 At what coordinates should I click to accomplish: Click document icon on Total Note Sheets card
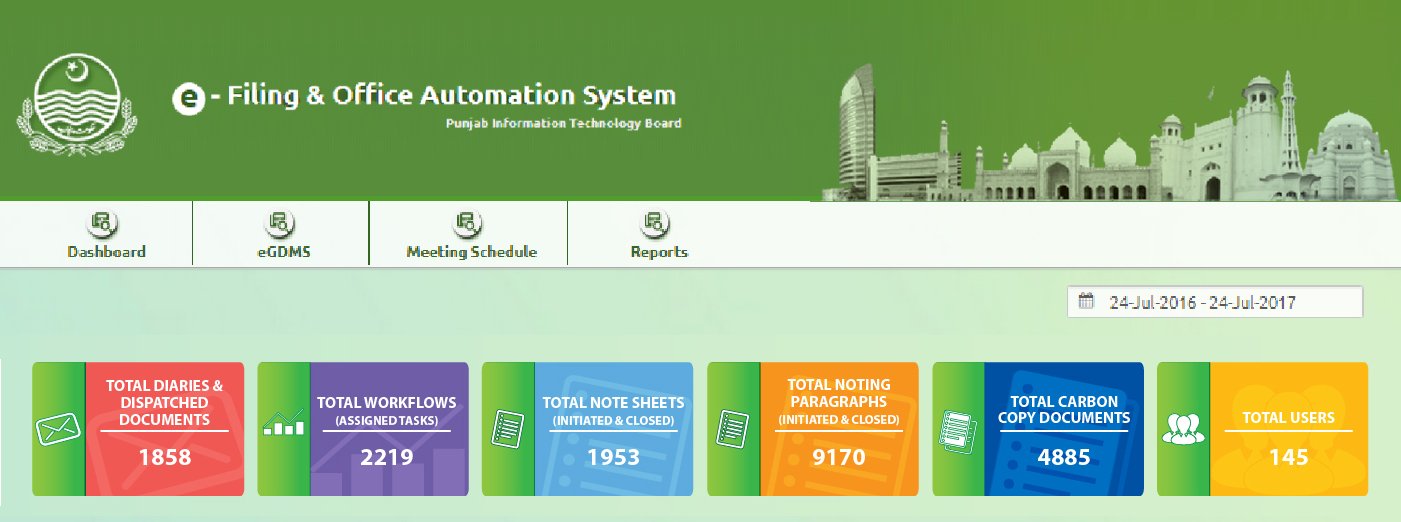point(508,429)
